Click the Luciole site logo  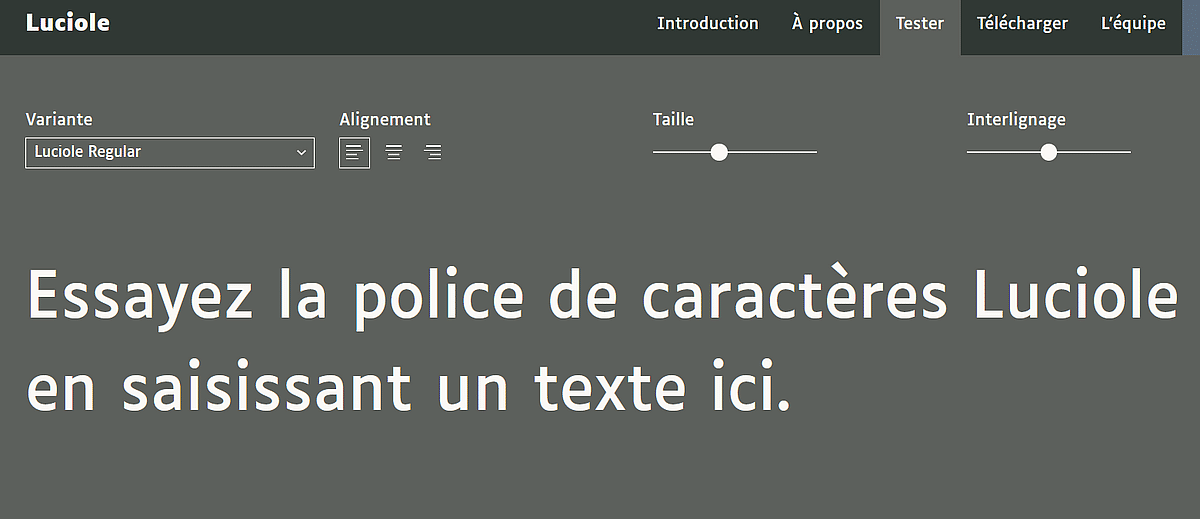[68, 23]
